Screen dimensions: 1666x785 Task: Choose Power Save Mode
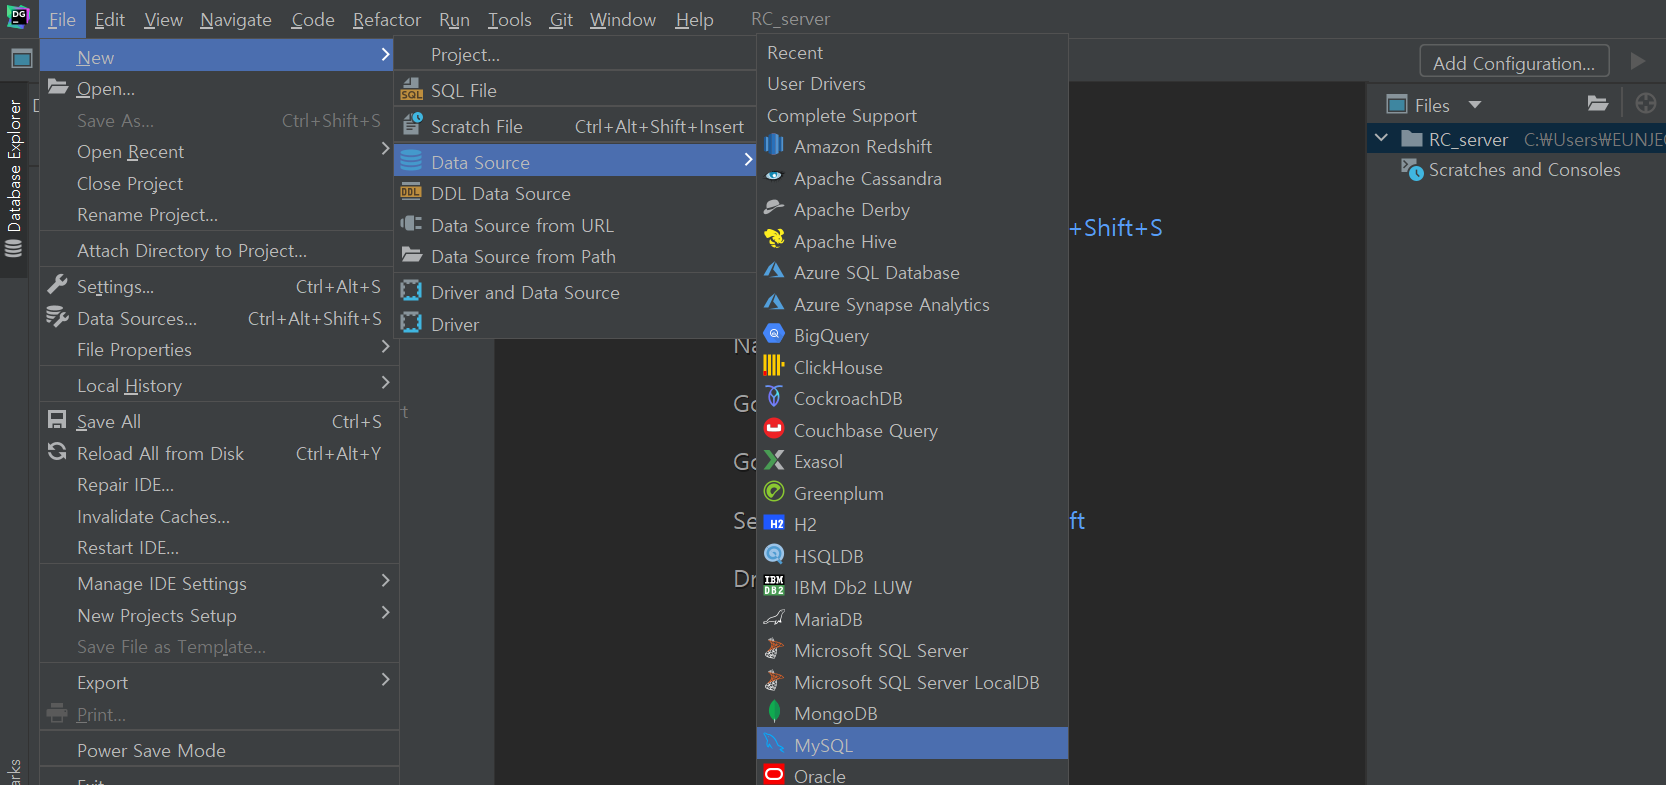(x=219, y=751)
